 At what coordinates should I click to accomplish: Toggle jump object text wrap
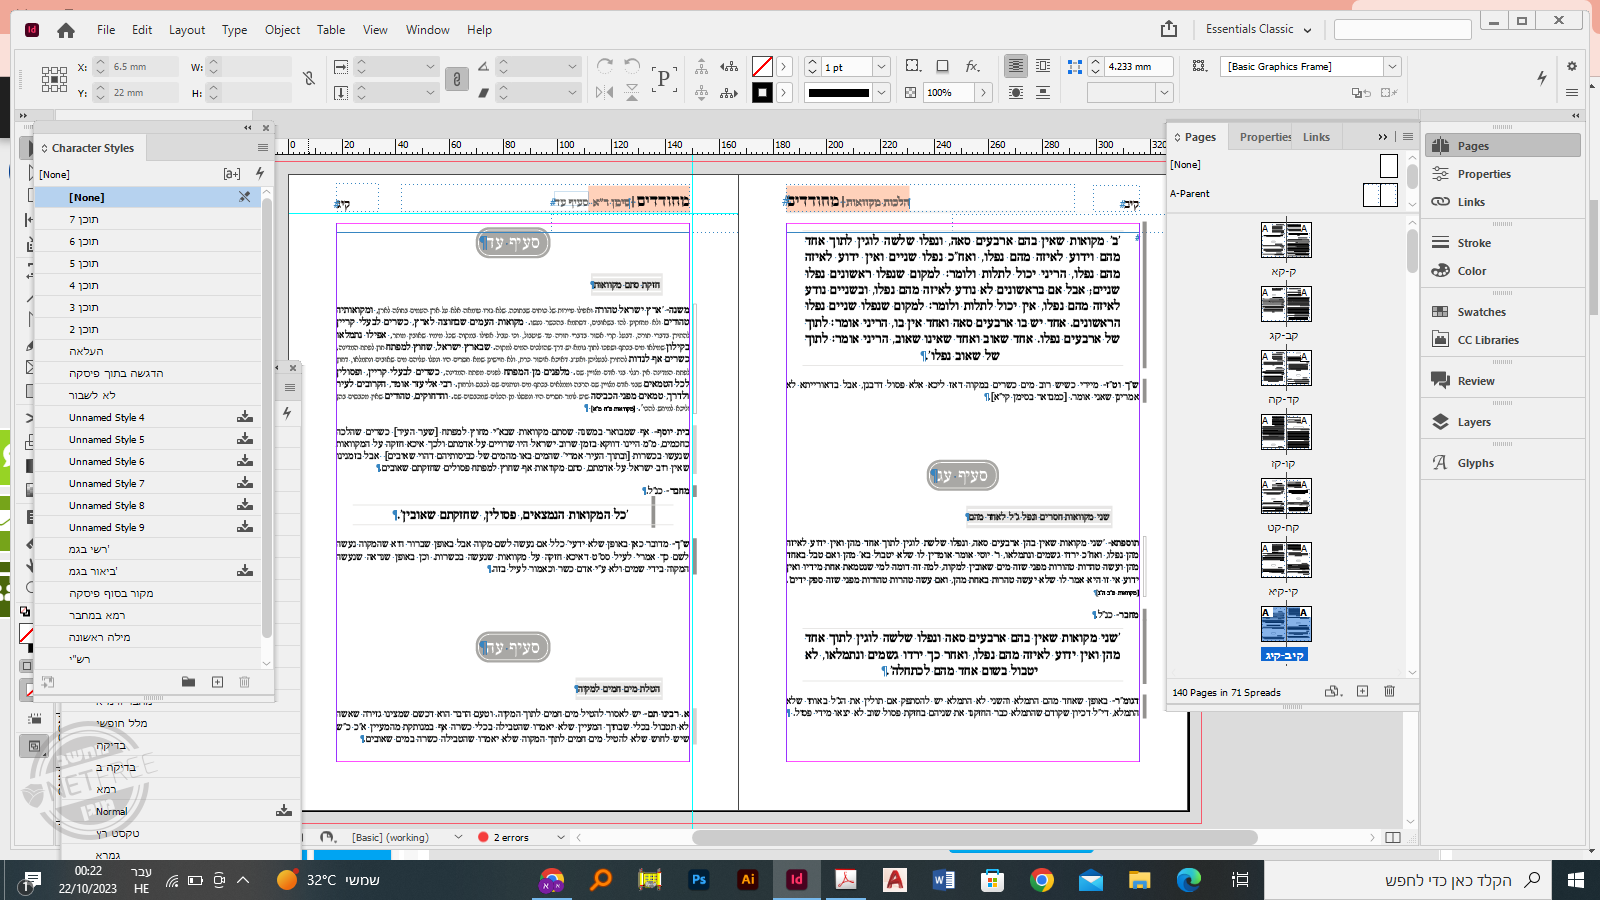pyautogui.click(x=1043, y=93)
